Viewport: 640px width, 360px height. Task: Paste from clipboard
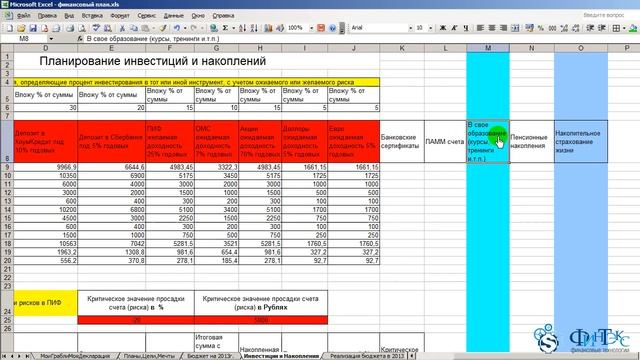pyautogui.click(x=145, y=28)
